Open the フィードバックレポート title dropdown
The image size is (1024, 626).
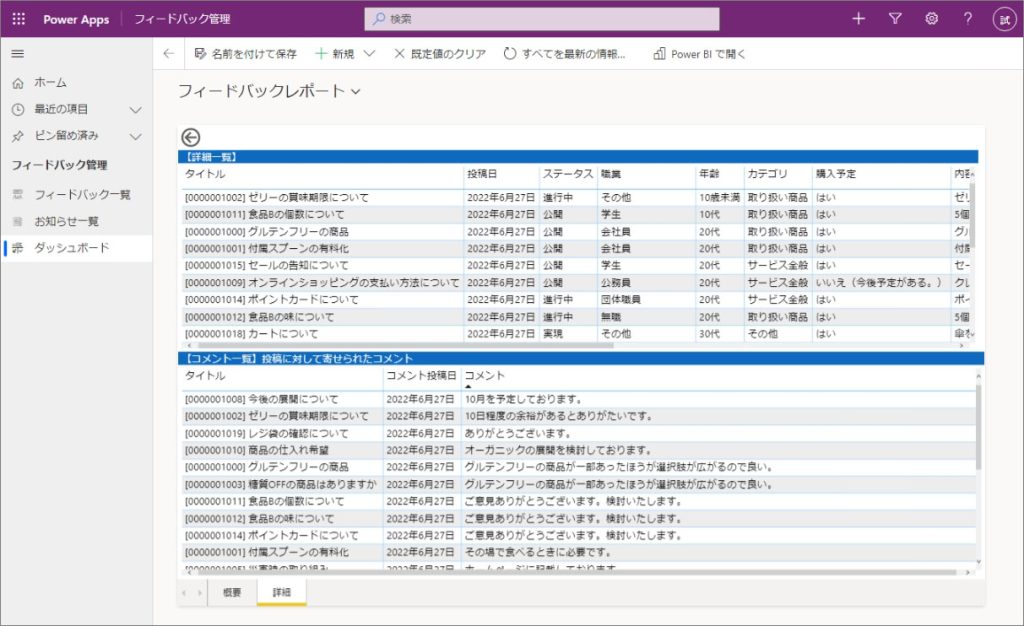click(x=356, y=91)
